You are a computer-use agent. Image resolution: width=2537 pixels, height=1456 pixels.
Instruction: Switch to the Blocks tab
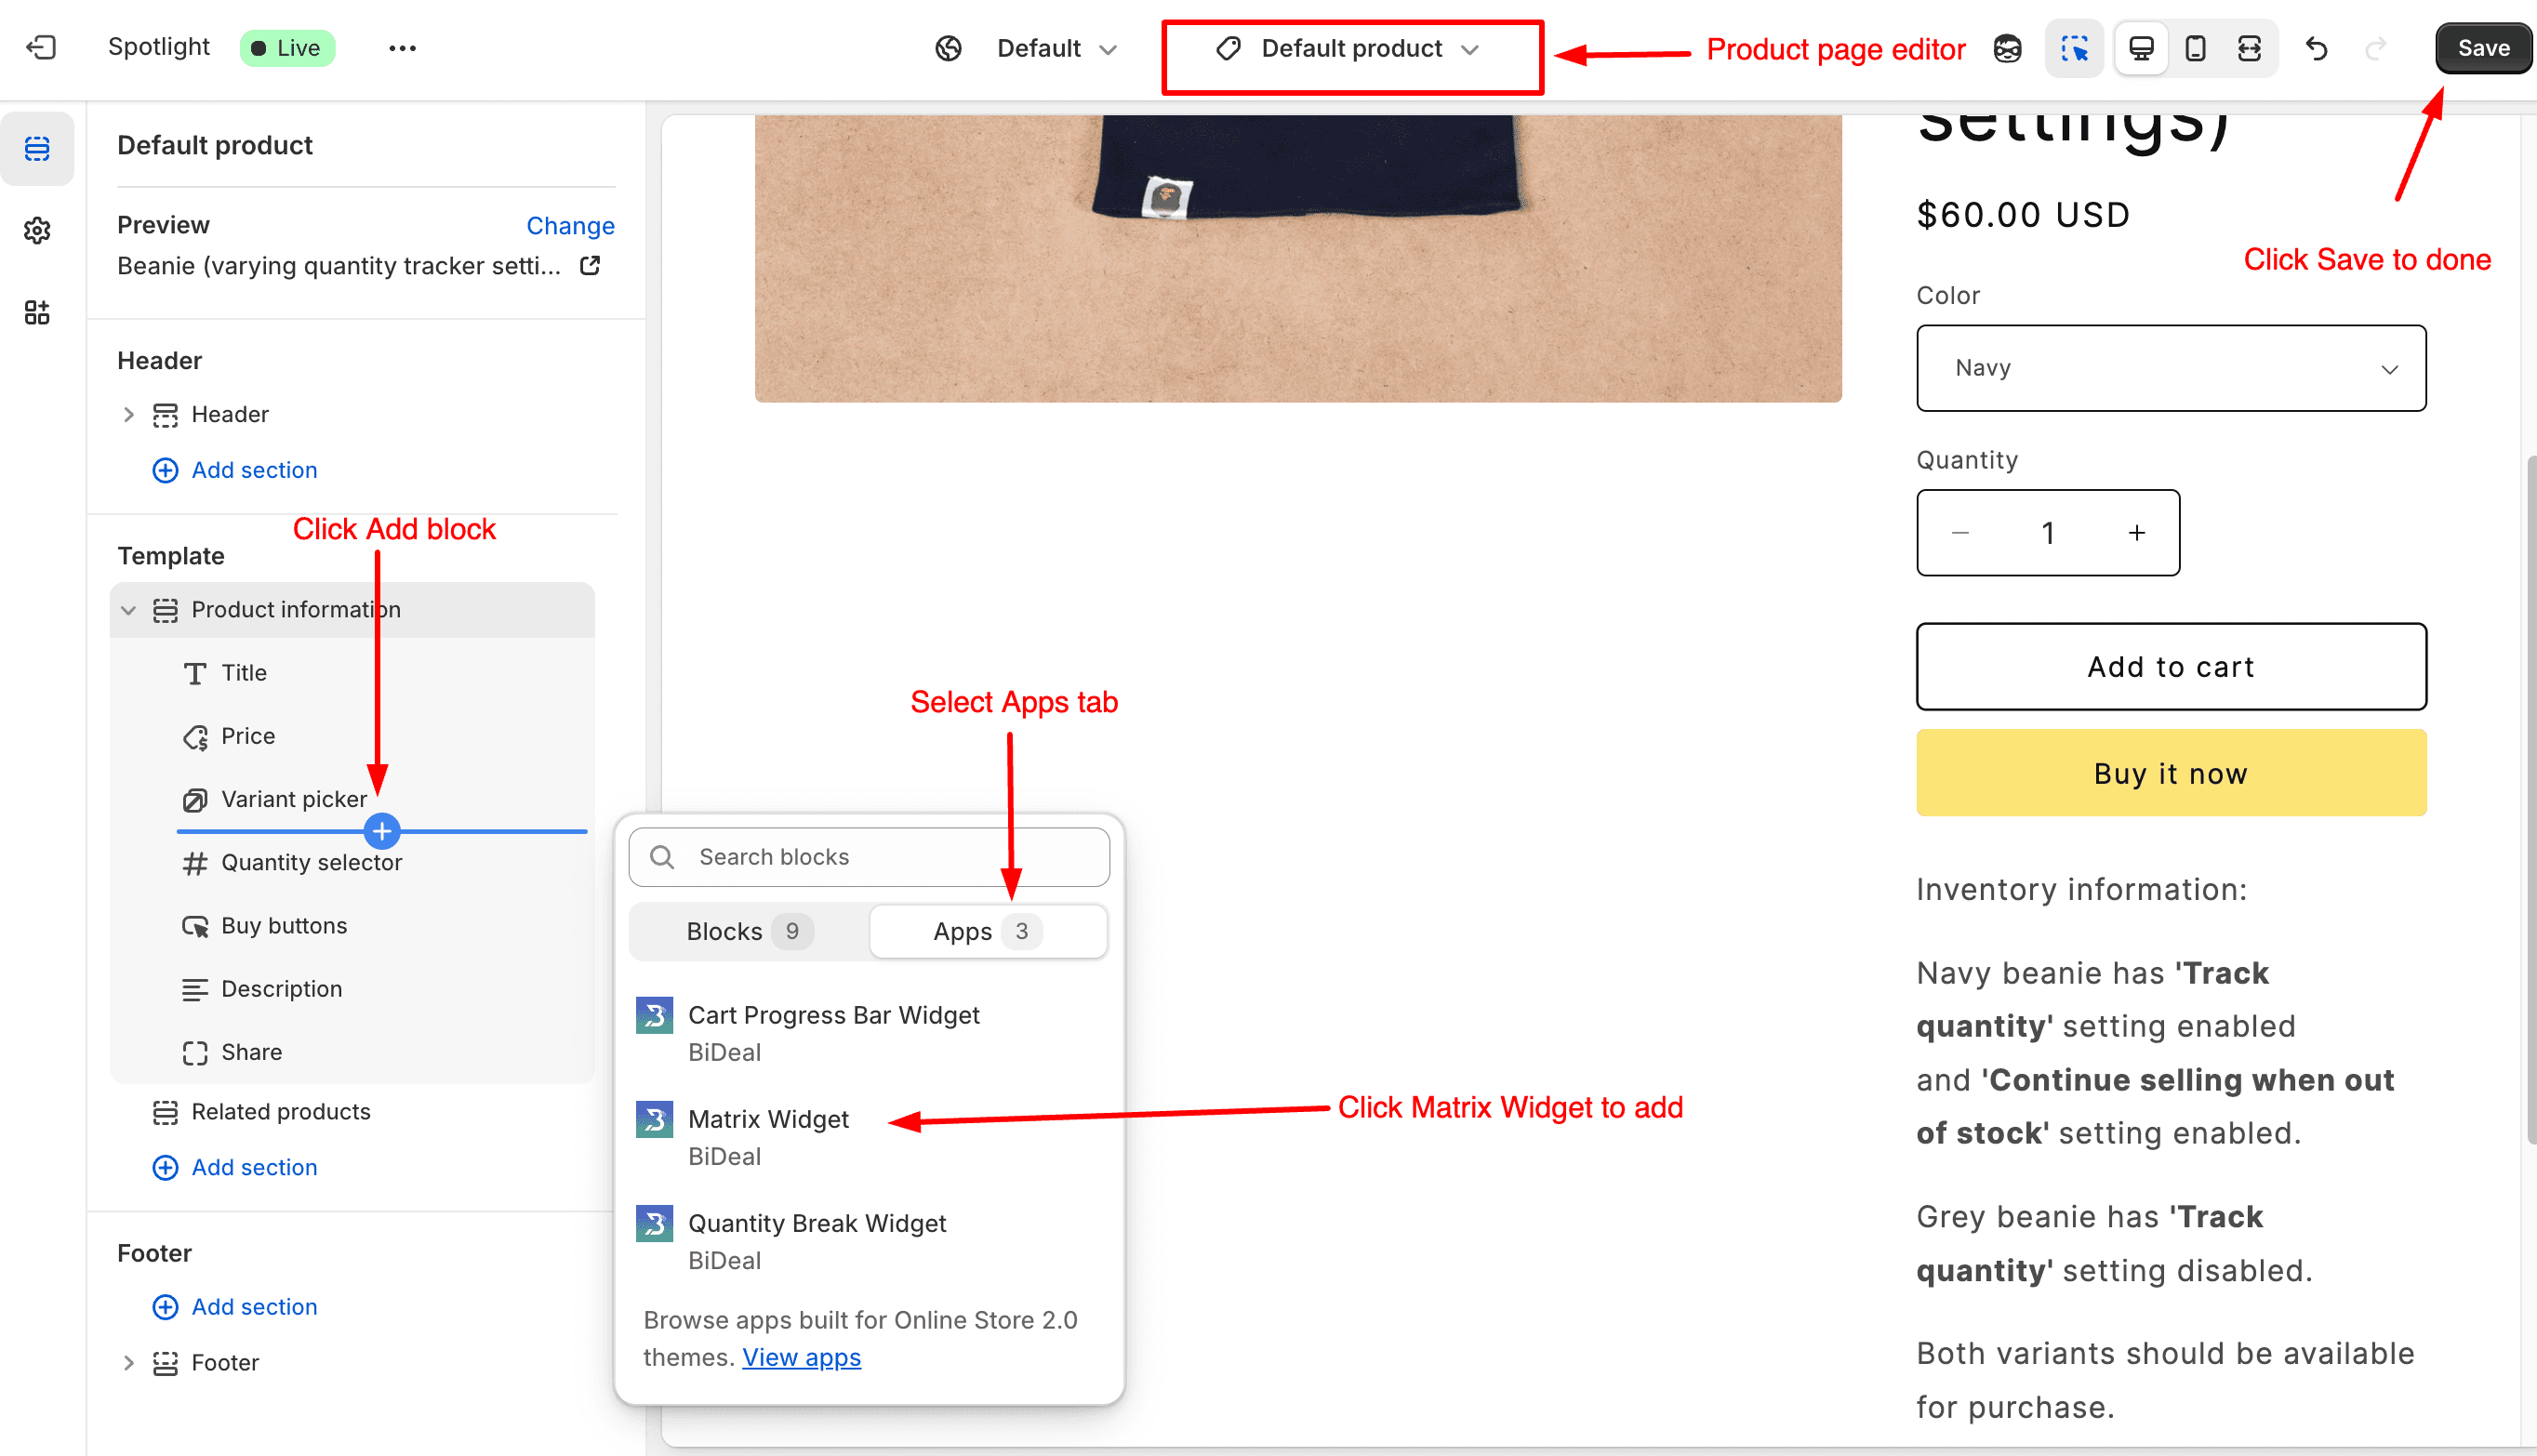(x=749, y=931)
